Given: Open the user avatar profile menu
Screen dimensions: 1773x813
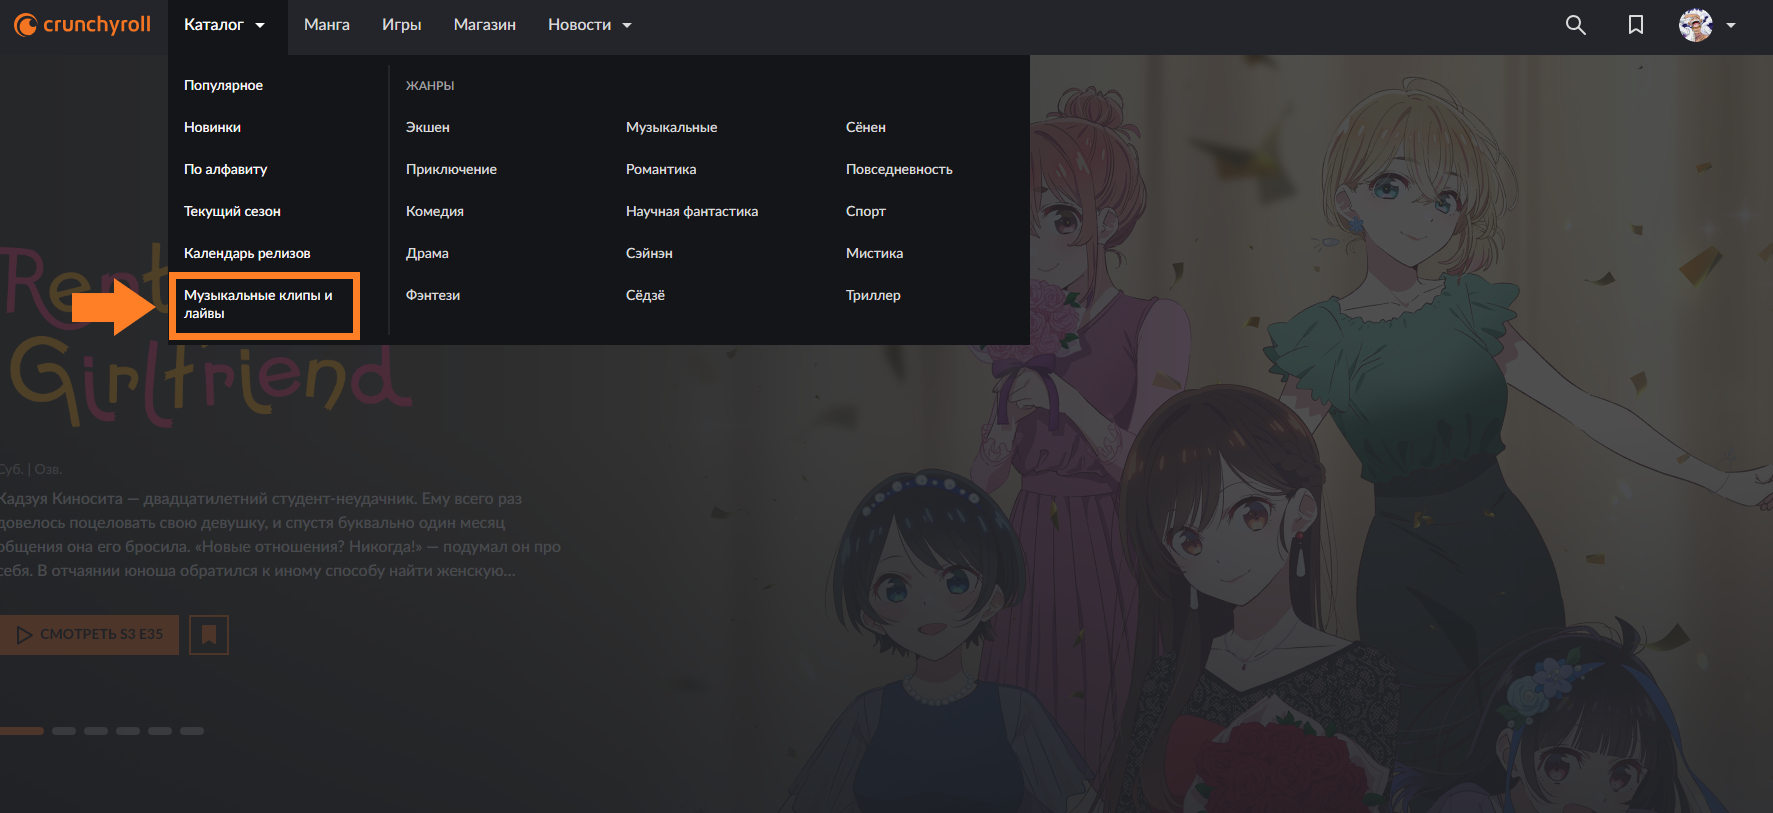Looking at the screenshot, I should click(1696, 25).
